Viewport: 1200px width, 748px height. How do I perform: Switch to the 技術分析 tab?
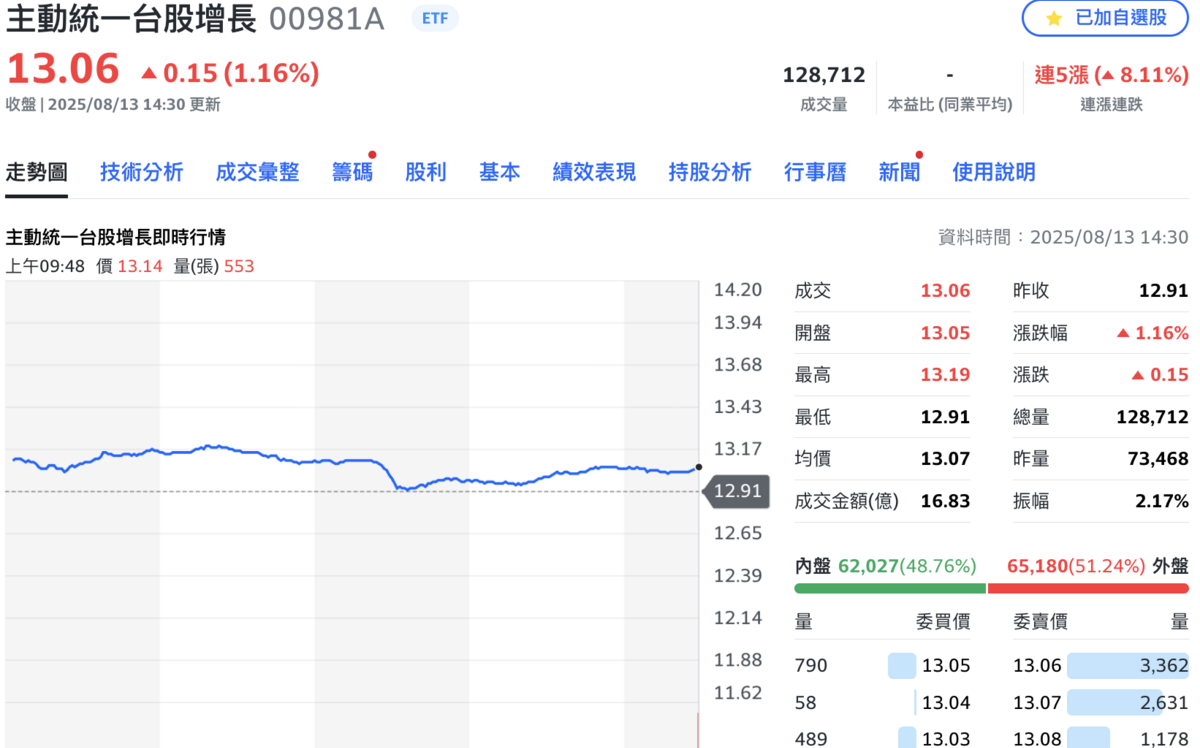click(141, 172)
